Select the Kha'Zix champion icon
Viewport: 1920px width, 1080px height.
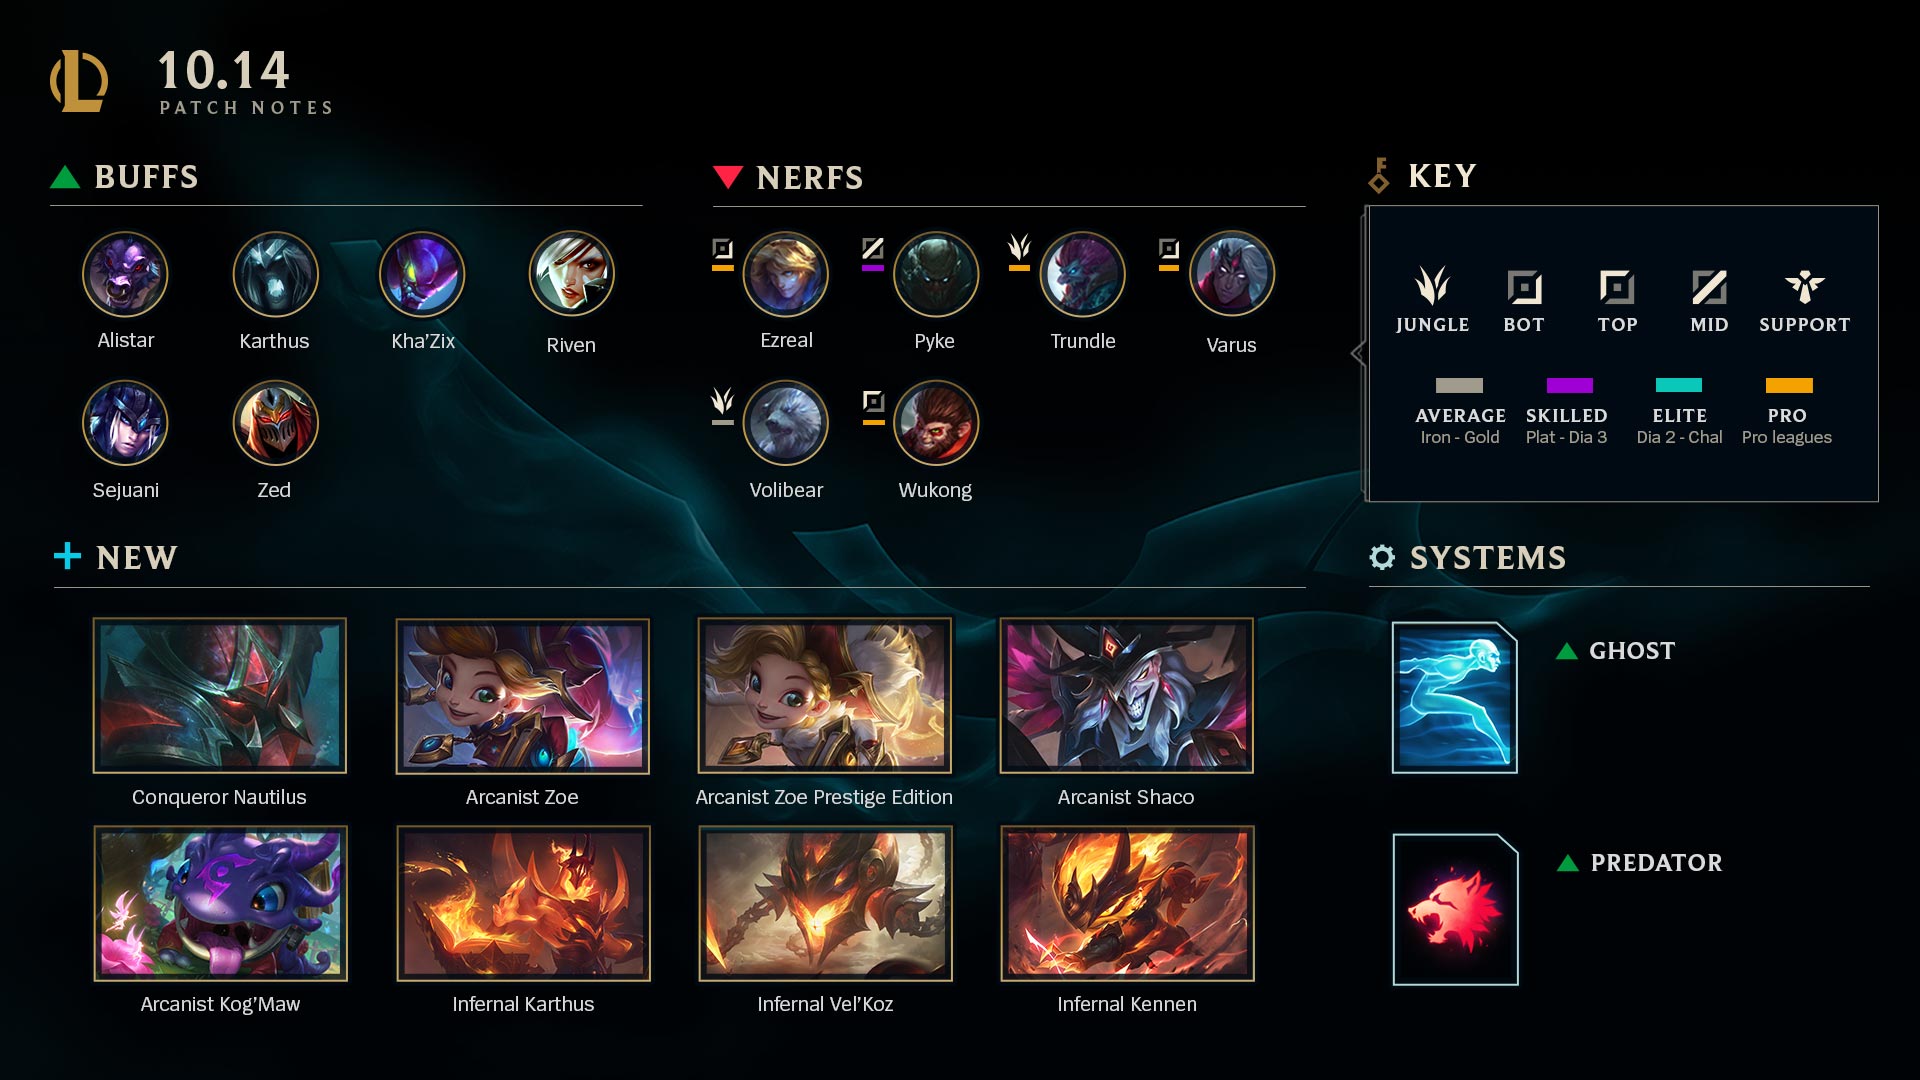click(x=422, y=274)
